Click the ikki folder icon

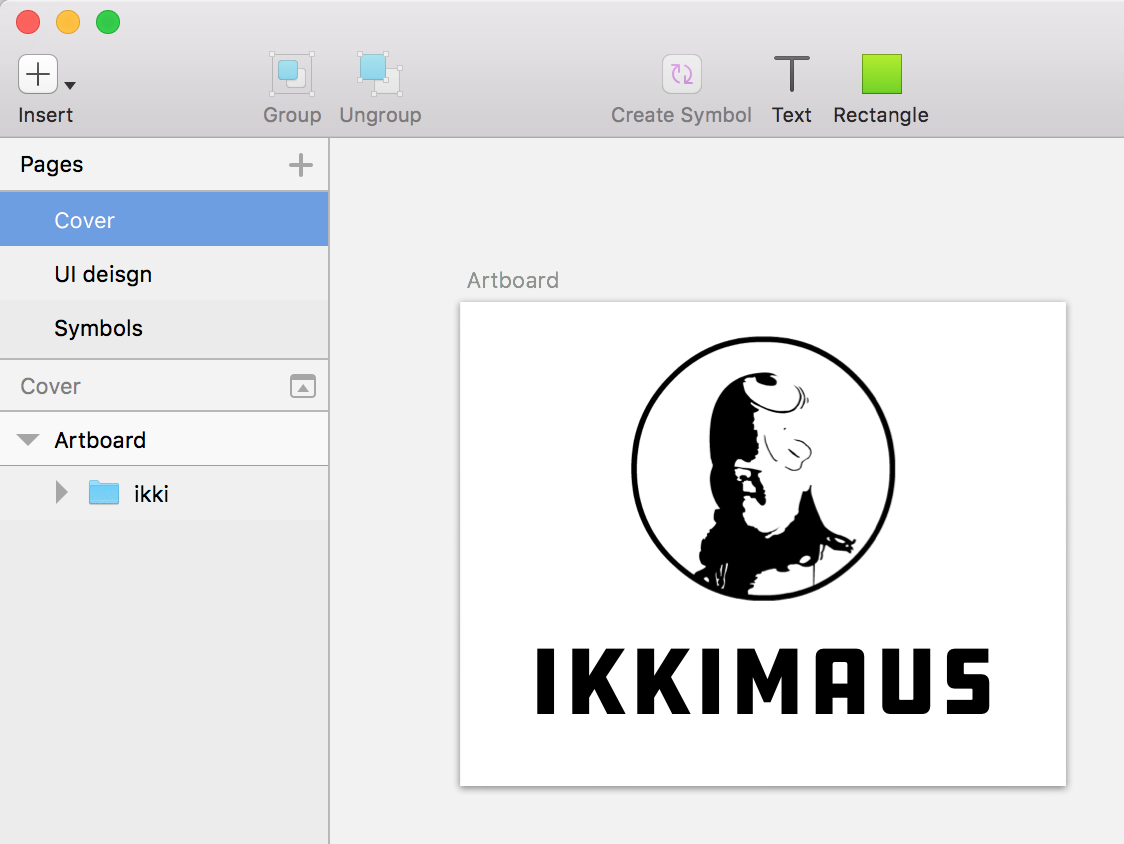click(x=104, y=493)
